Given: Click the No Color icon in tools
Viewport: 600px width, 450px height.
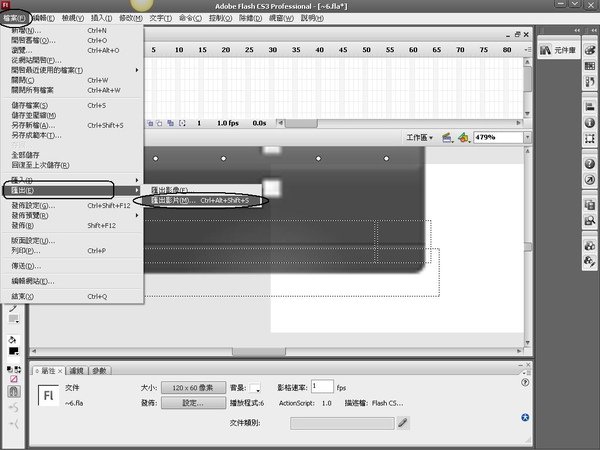Looking at the screenshot, I should tap(14, 379).
